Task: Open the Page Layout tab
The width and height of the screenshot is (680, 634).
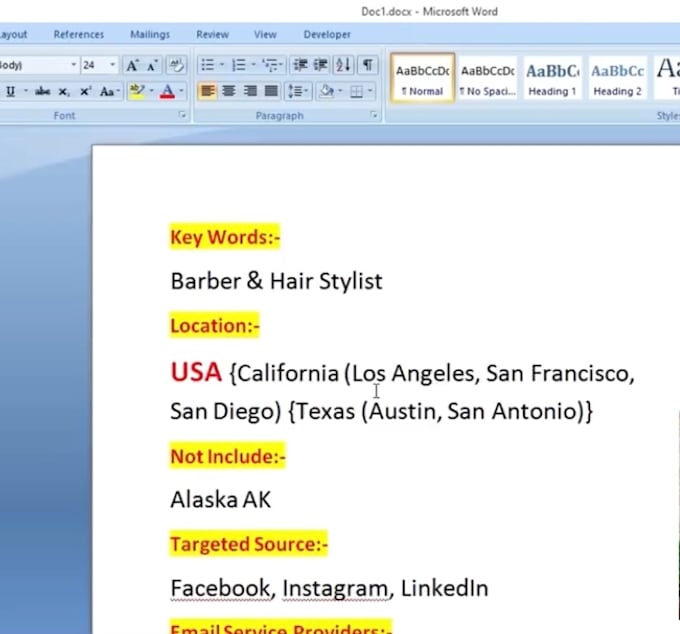Action: [x=13, y=34]
